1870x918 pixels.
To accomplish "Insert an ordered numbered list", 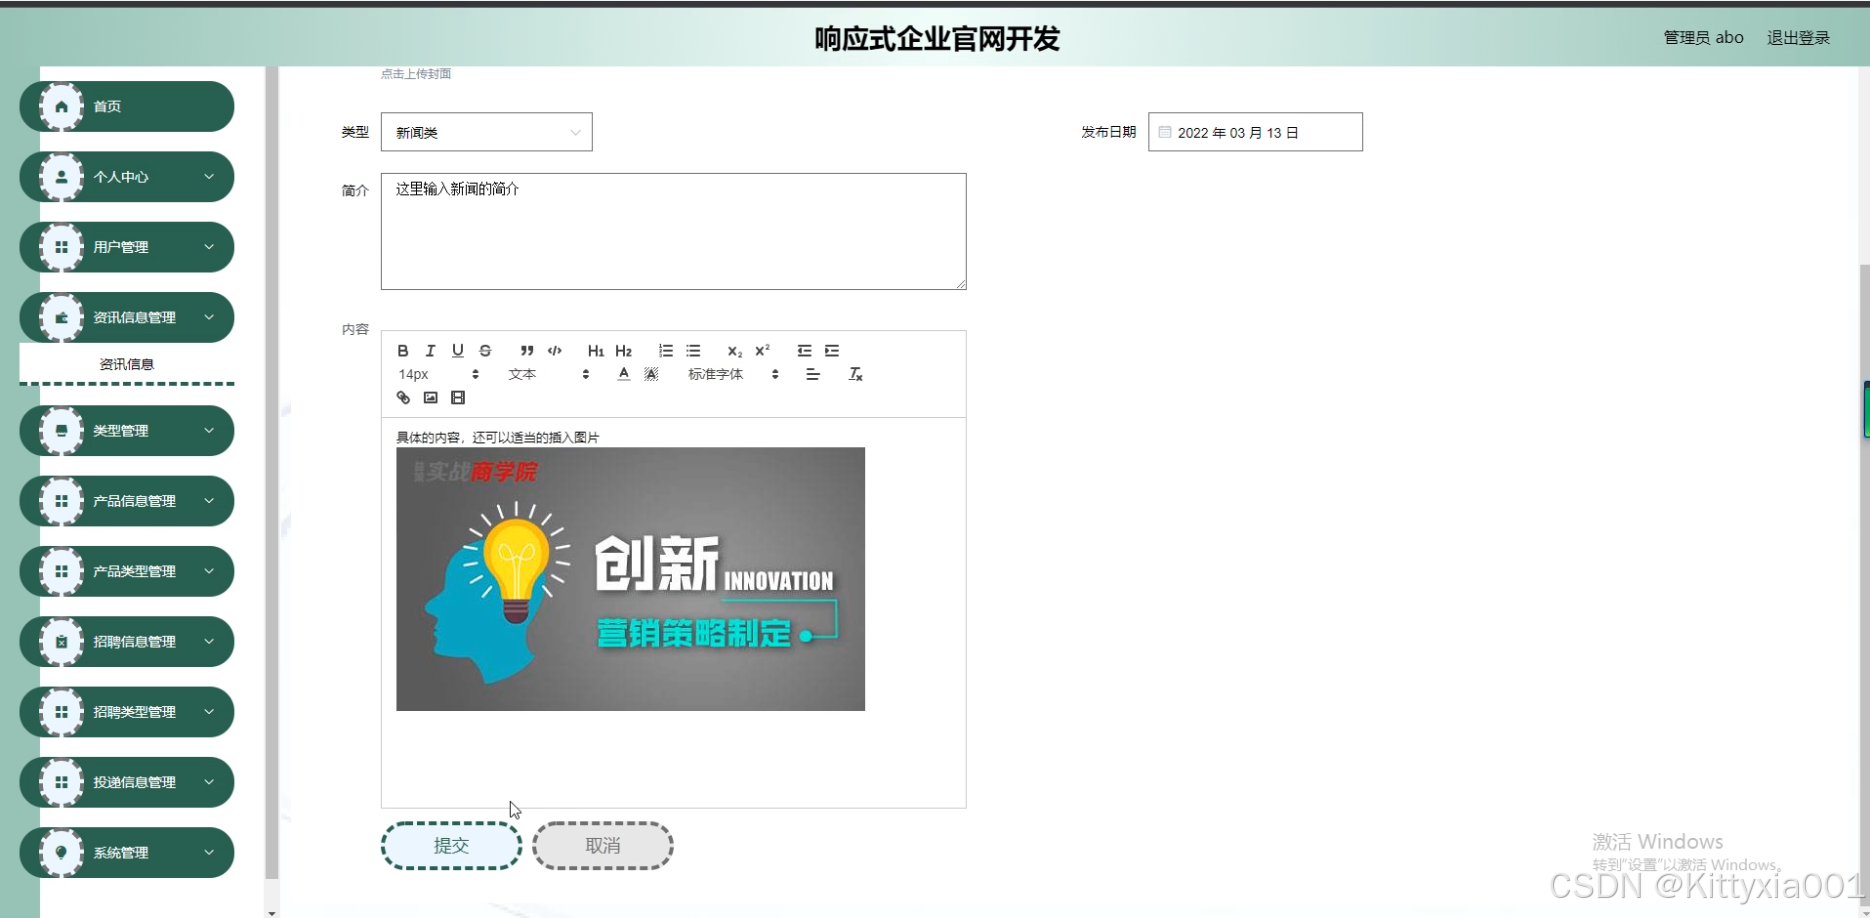I will pos(666,351).
